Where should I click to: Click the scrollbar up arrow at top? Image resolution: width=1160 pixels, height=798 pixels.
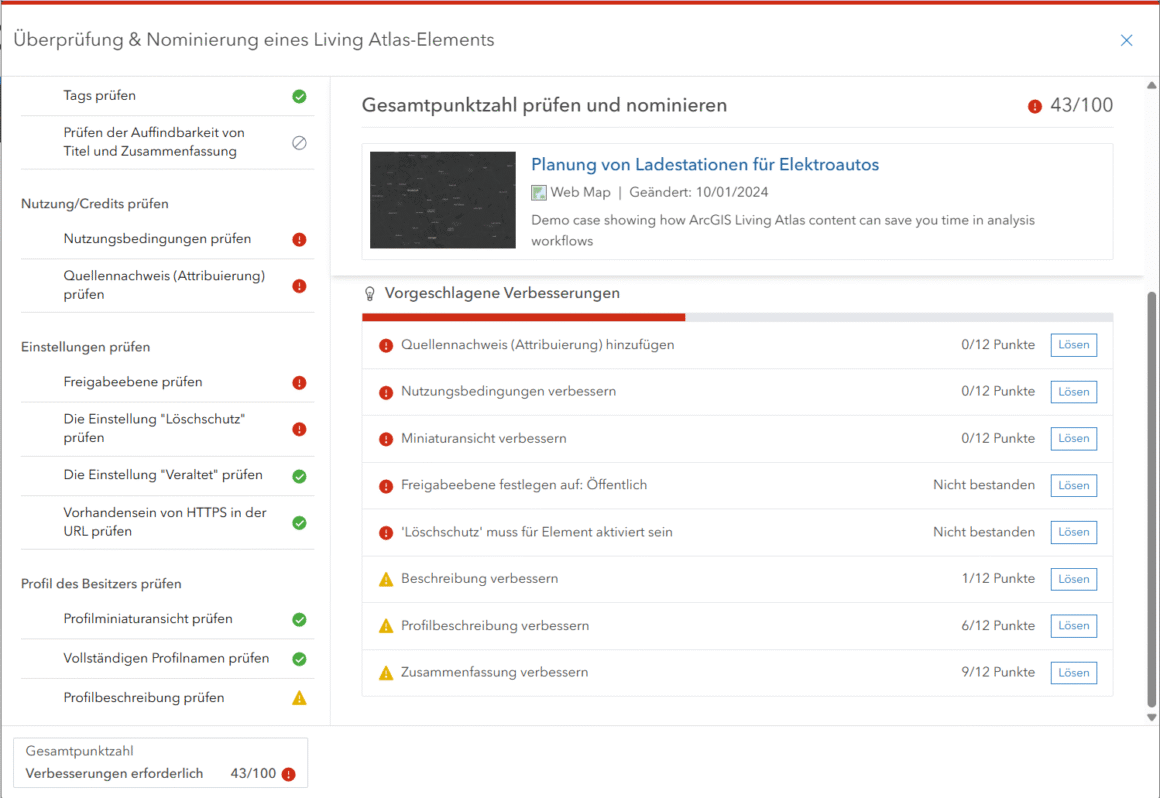1151,86
